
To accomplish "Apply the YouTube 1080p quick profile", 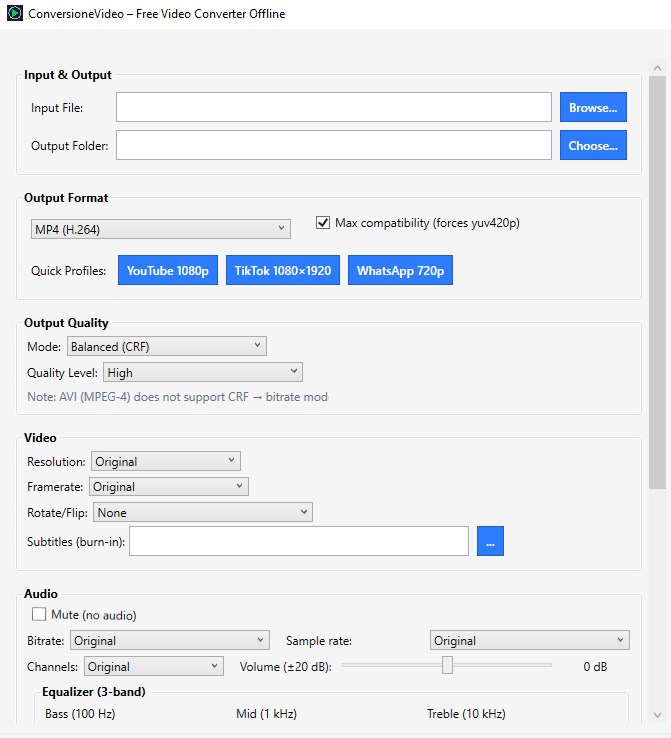I will click(x=168, y=270).
